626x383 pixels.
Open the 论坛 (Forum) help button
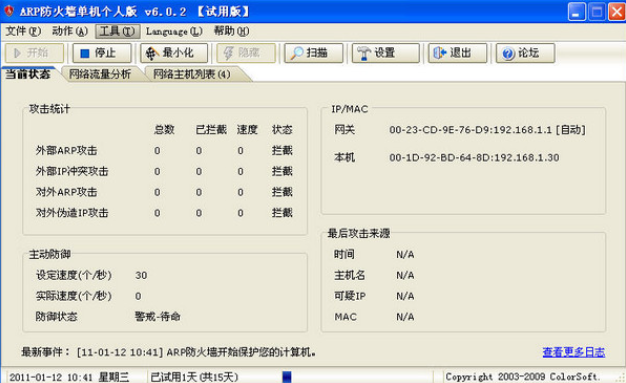click(525, 53)
